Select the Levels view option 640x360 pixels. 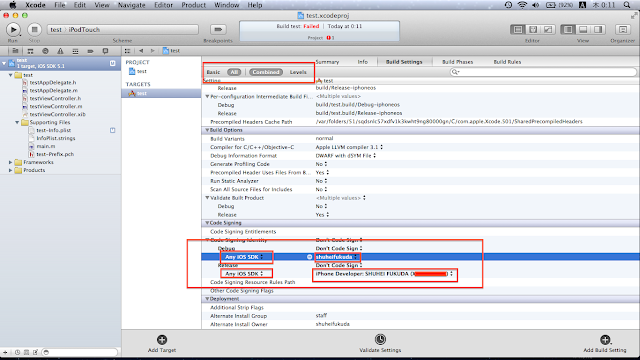point(298,72)
